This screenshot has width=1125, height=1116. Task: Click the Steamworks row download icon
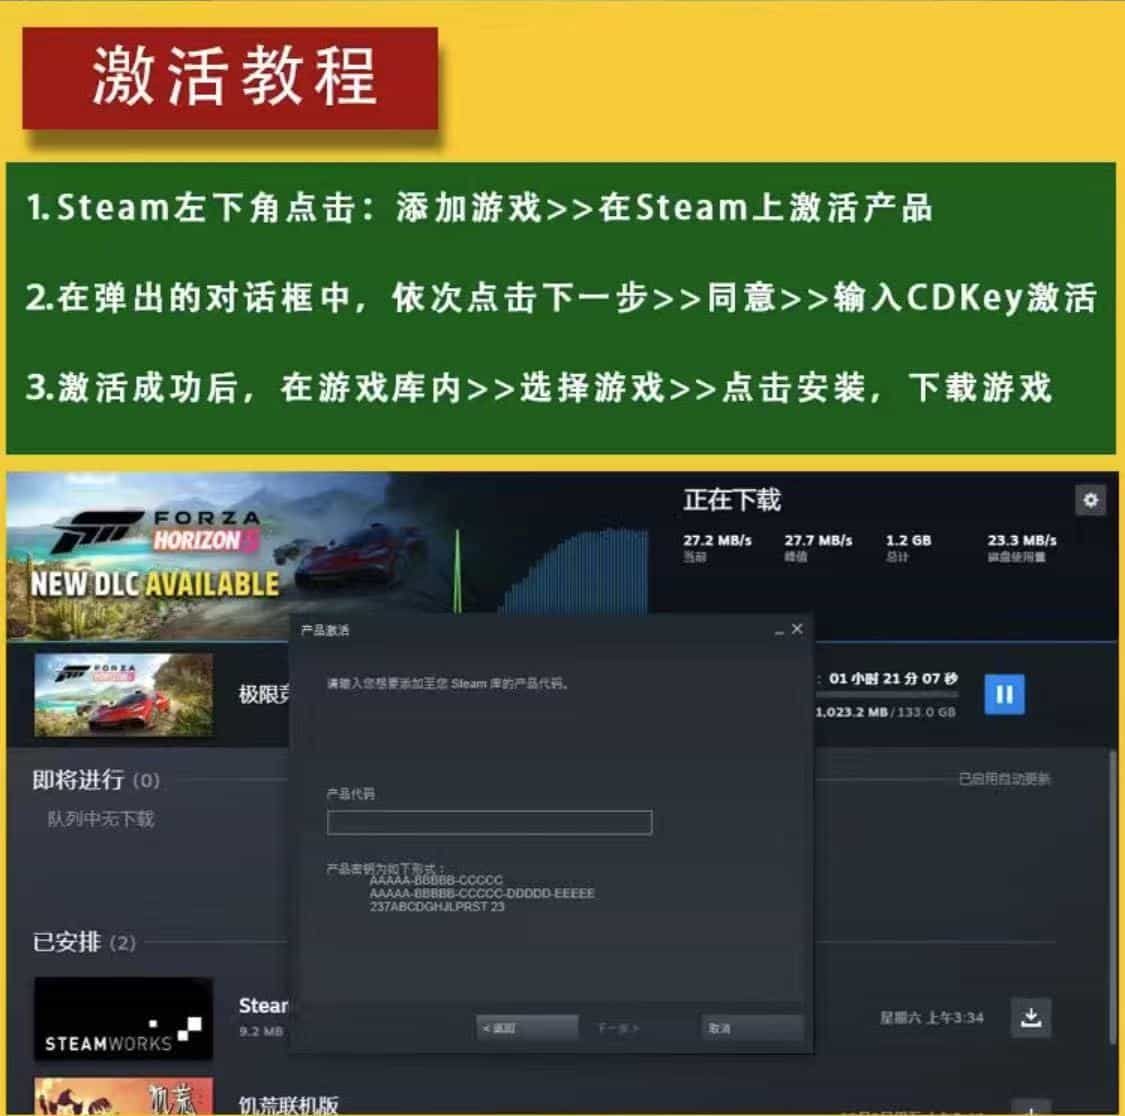[1031, 1017]
